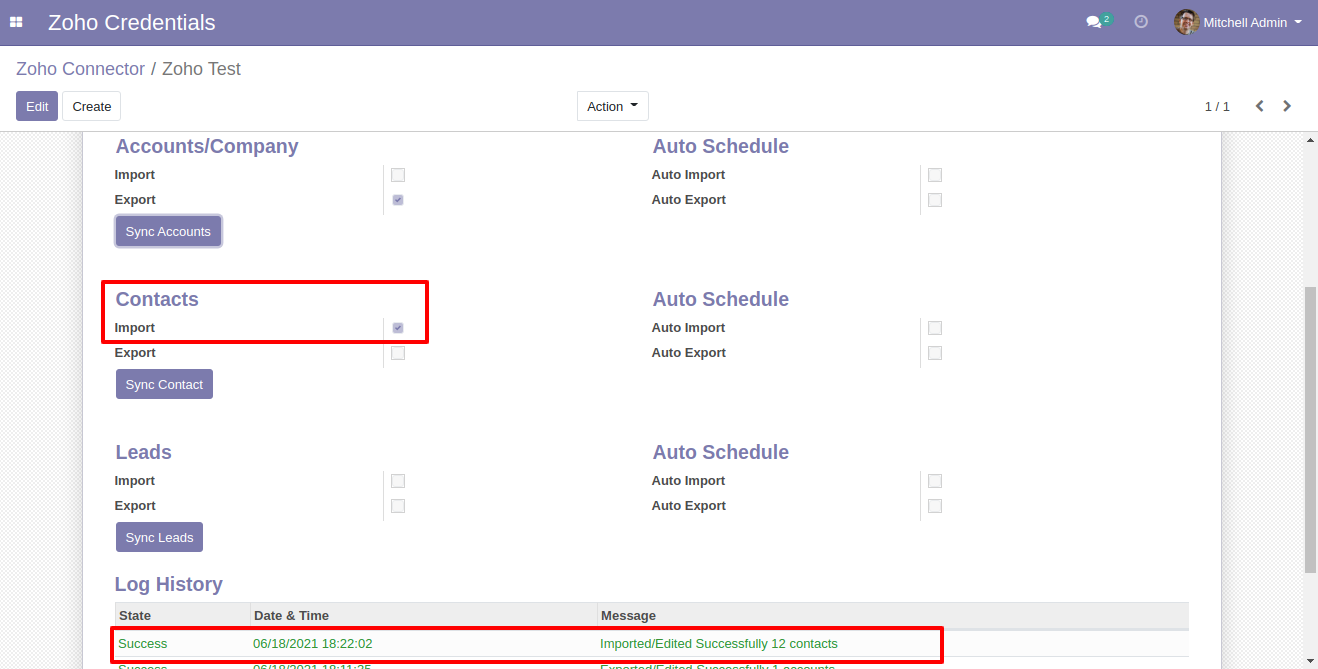1318x669 pixels.
Task: Click the Zoho Credentials app title
Action: pos(132,22)
